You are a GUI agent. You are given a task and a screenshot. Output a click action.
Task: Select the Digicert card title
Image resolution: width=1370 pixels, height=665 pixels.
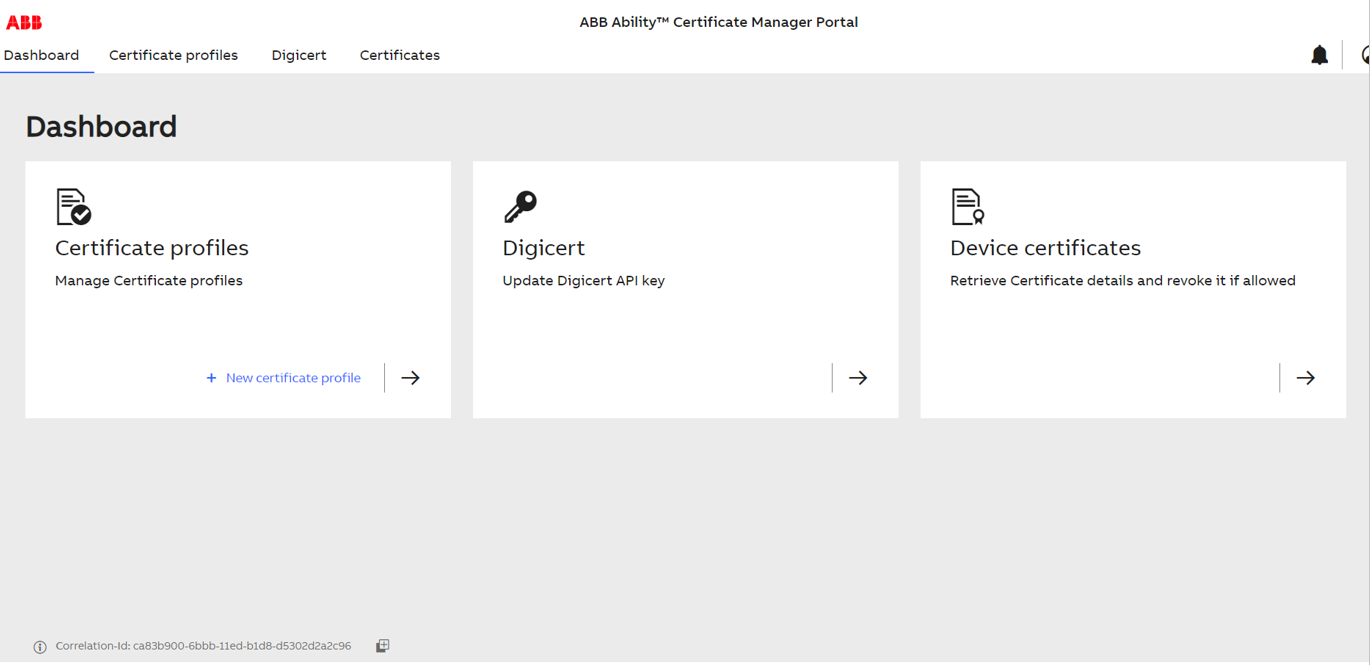[x=544, y=248]
